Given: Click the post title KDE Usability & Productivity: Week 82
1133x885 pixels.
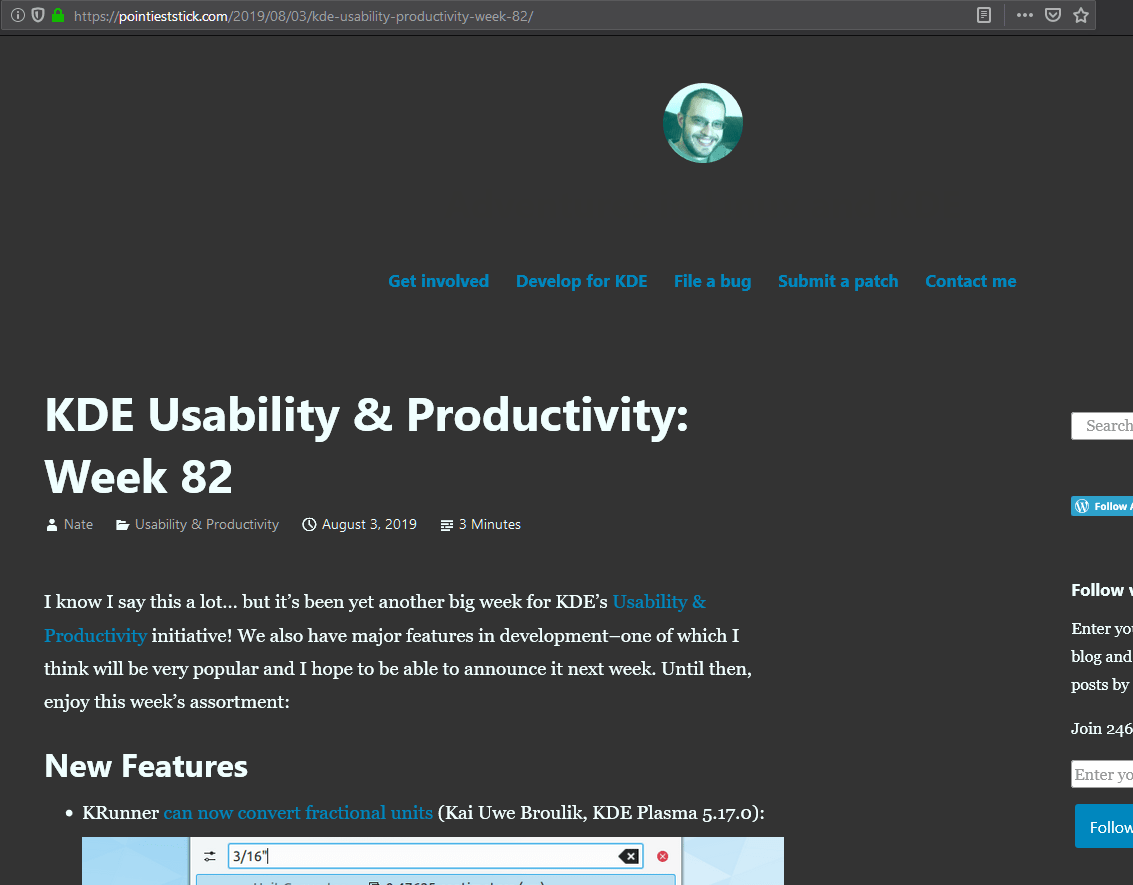Looking at the screenshot, I should (x=366, y=446).
